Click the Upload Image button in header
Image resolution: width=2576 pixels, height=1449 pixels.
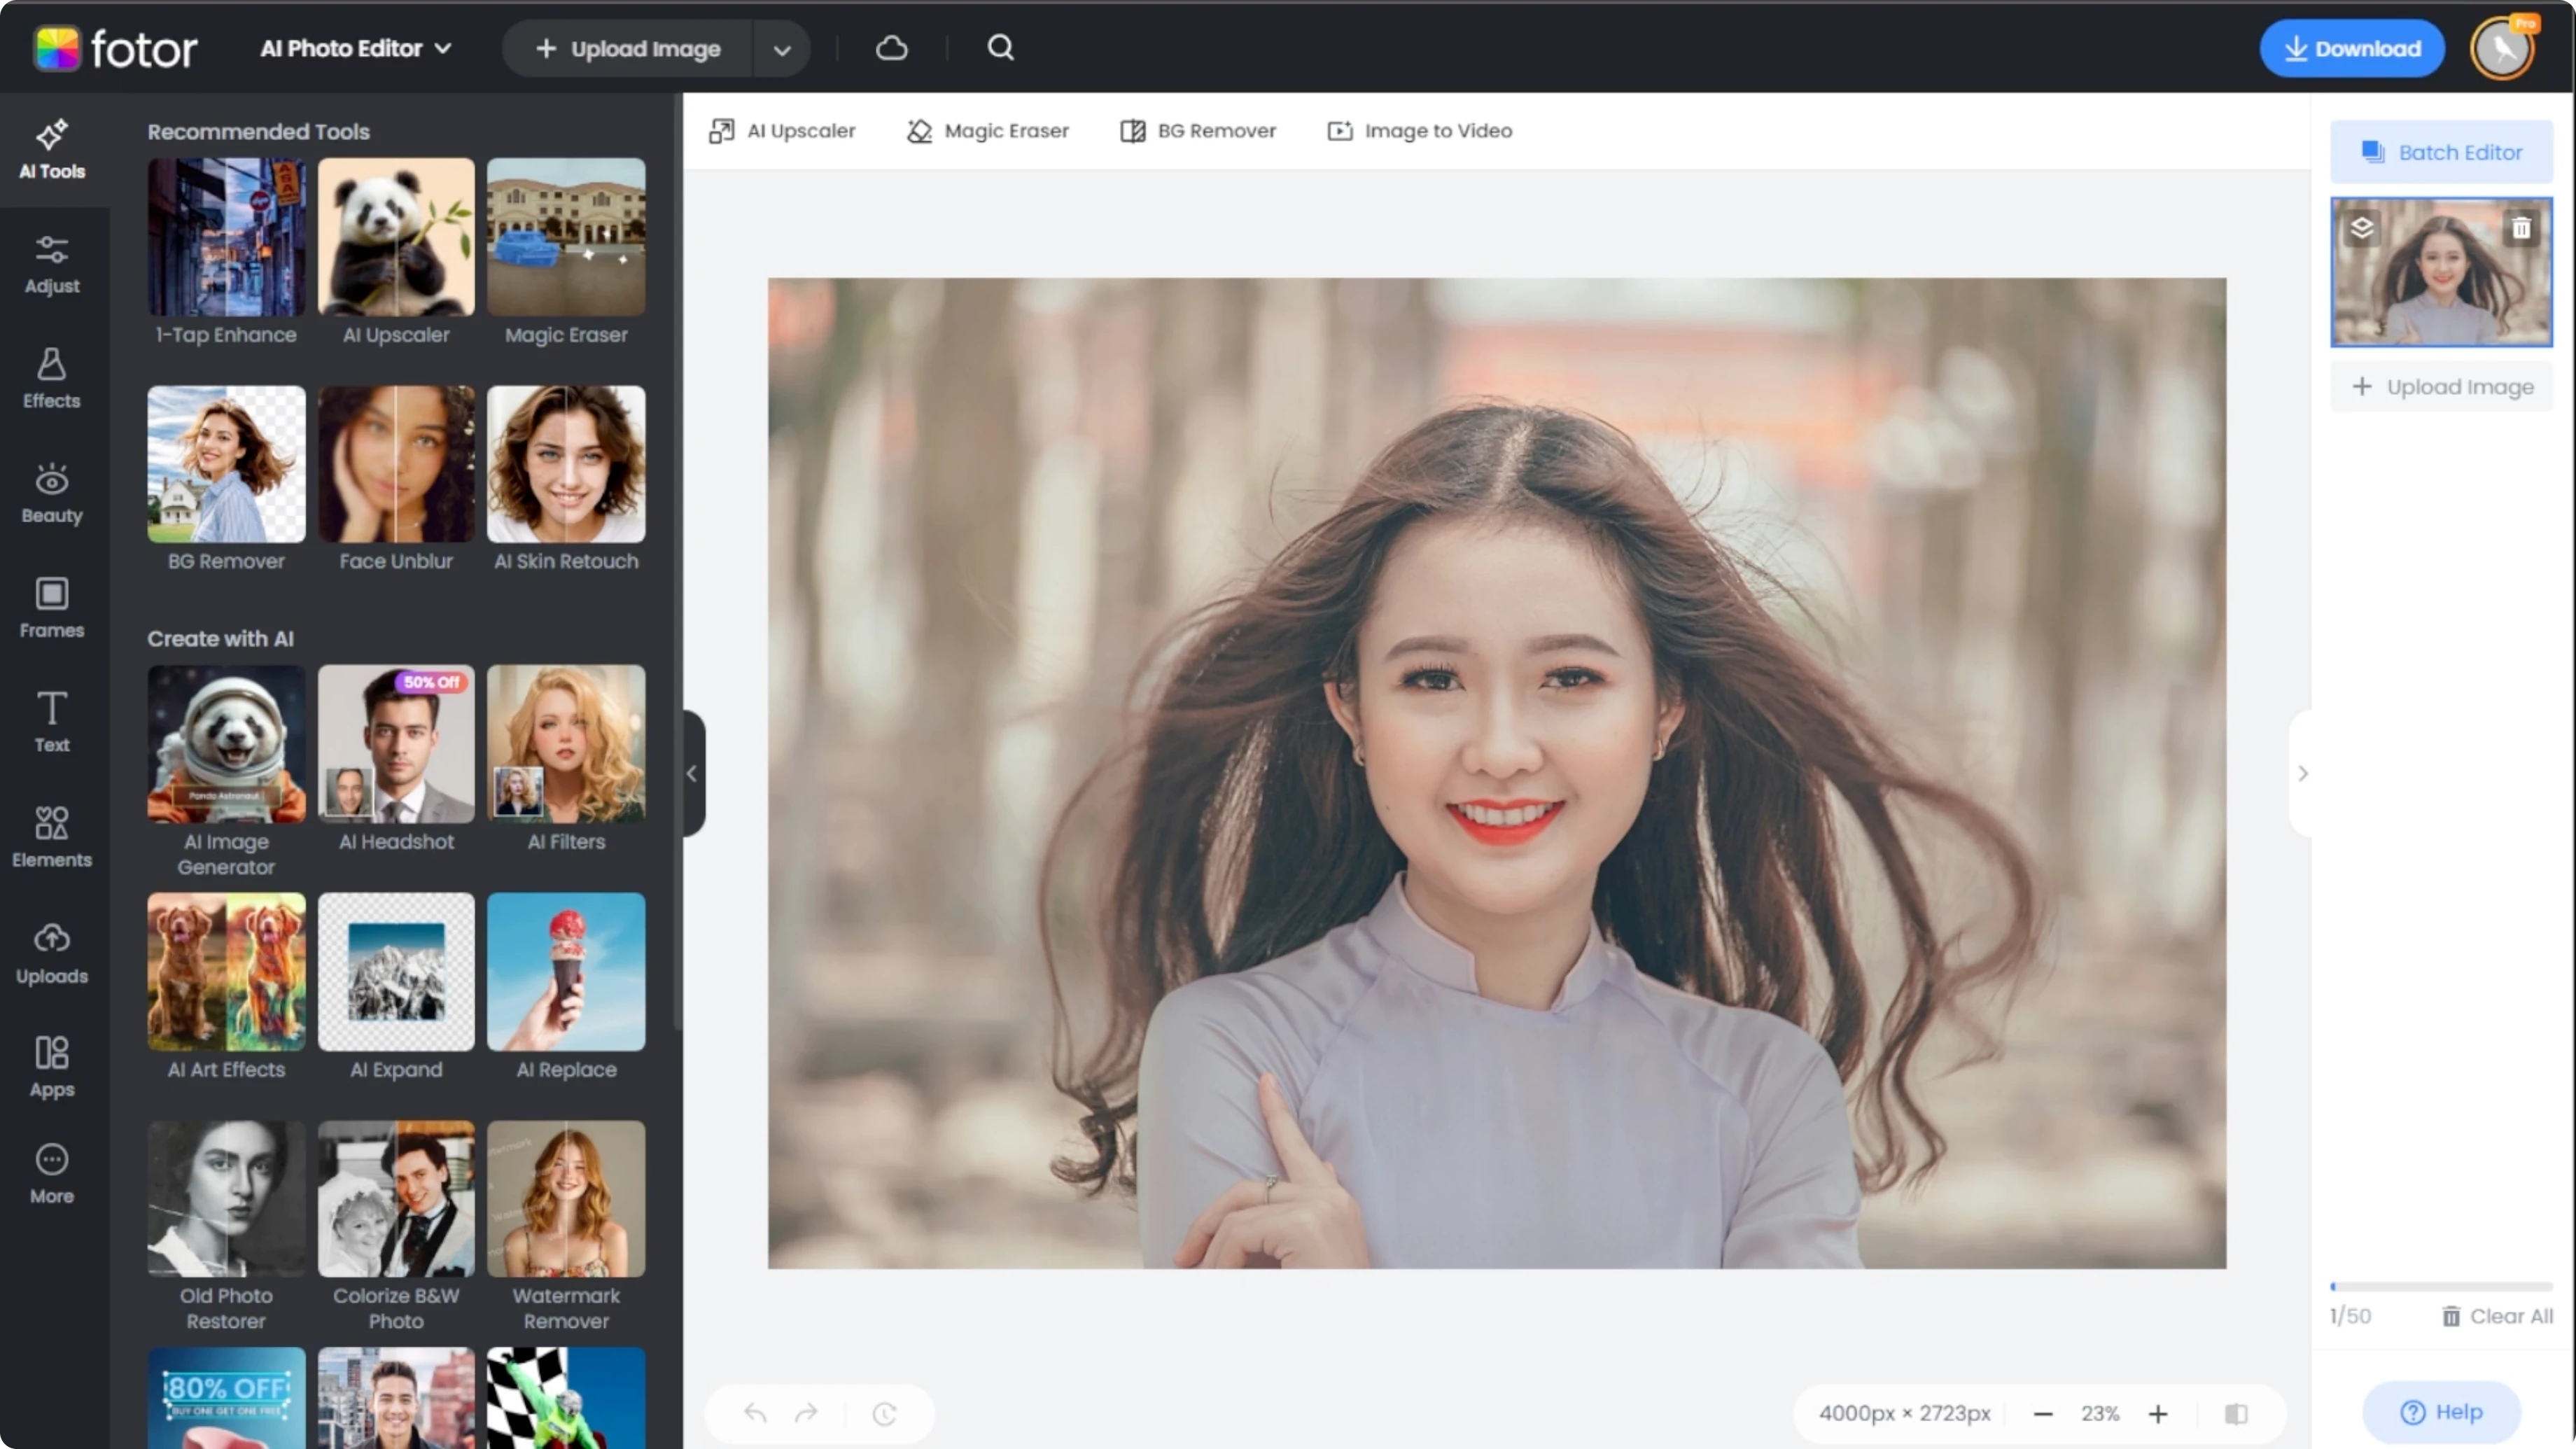click(x=628, y=48)
